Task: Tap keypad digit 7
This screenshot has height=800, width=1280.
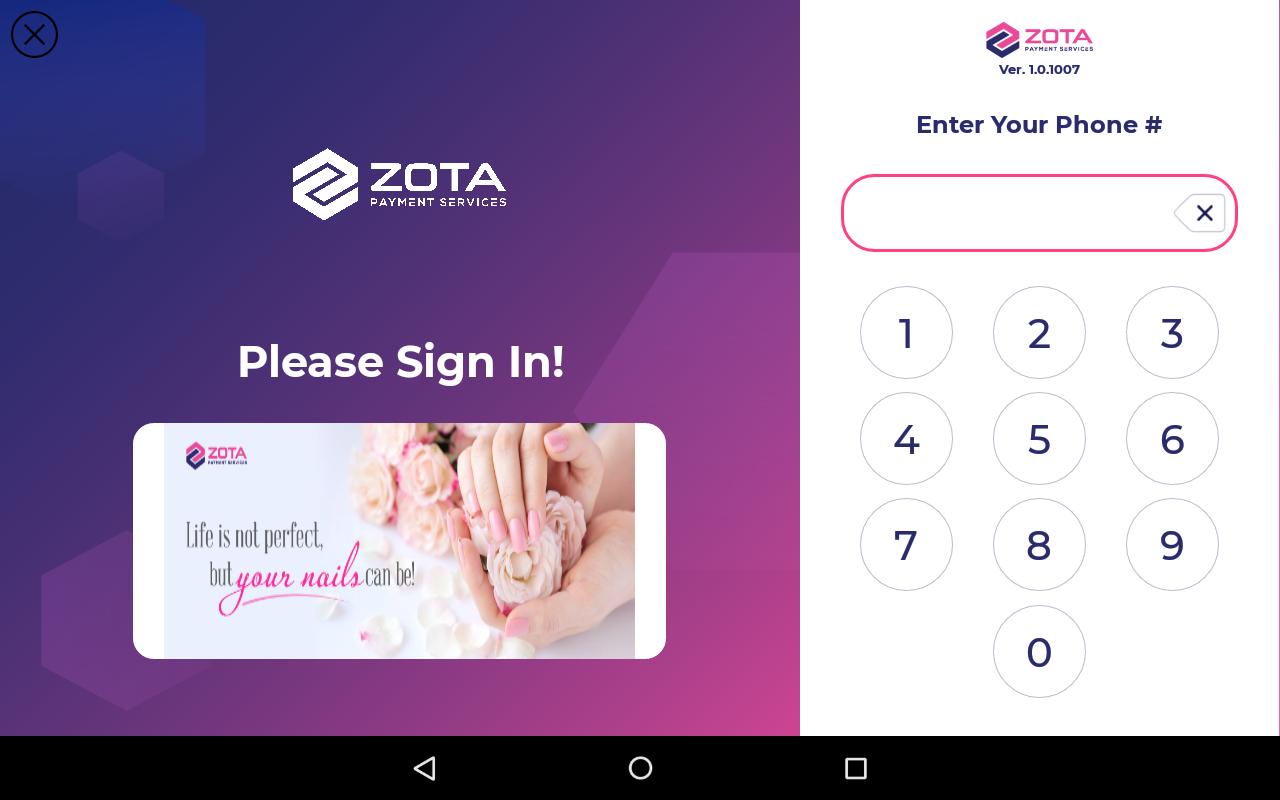Action: [906, 545]
